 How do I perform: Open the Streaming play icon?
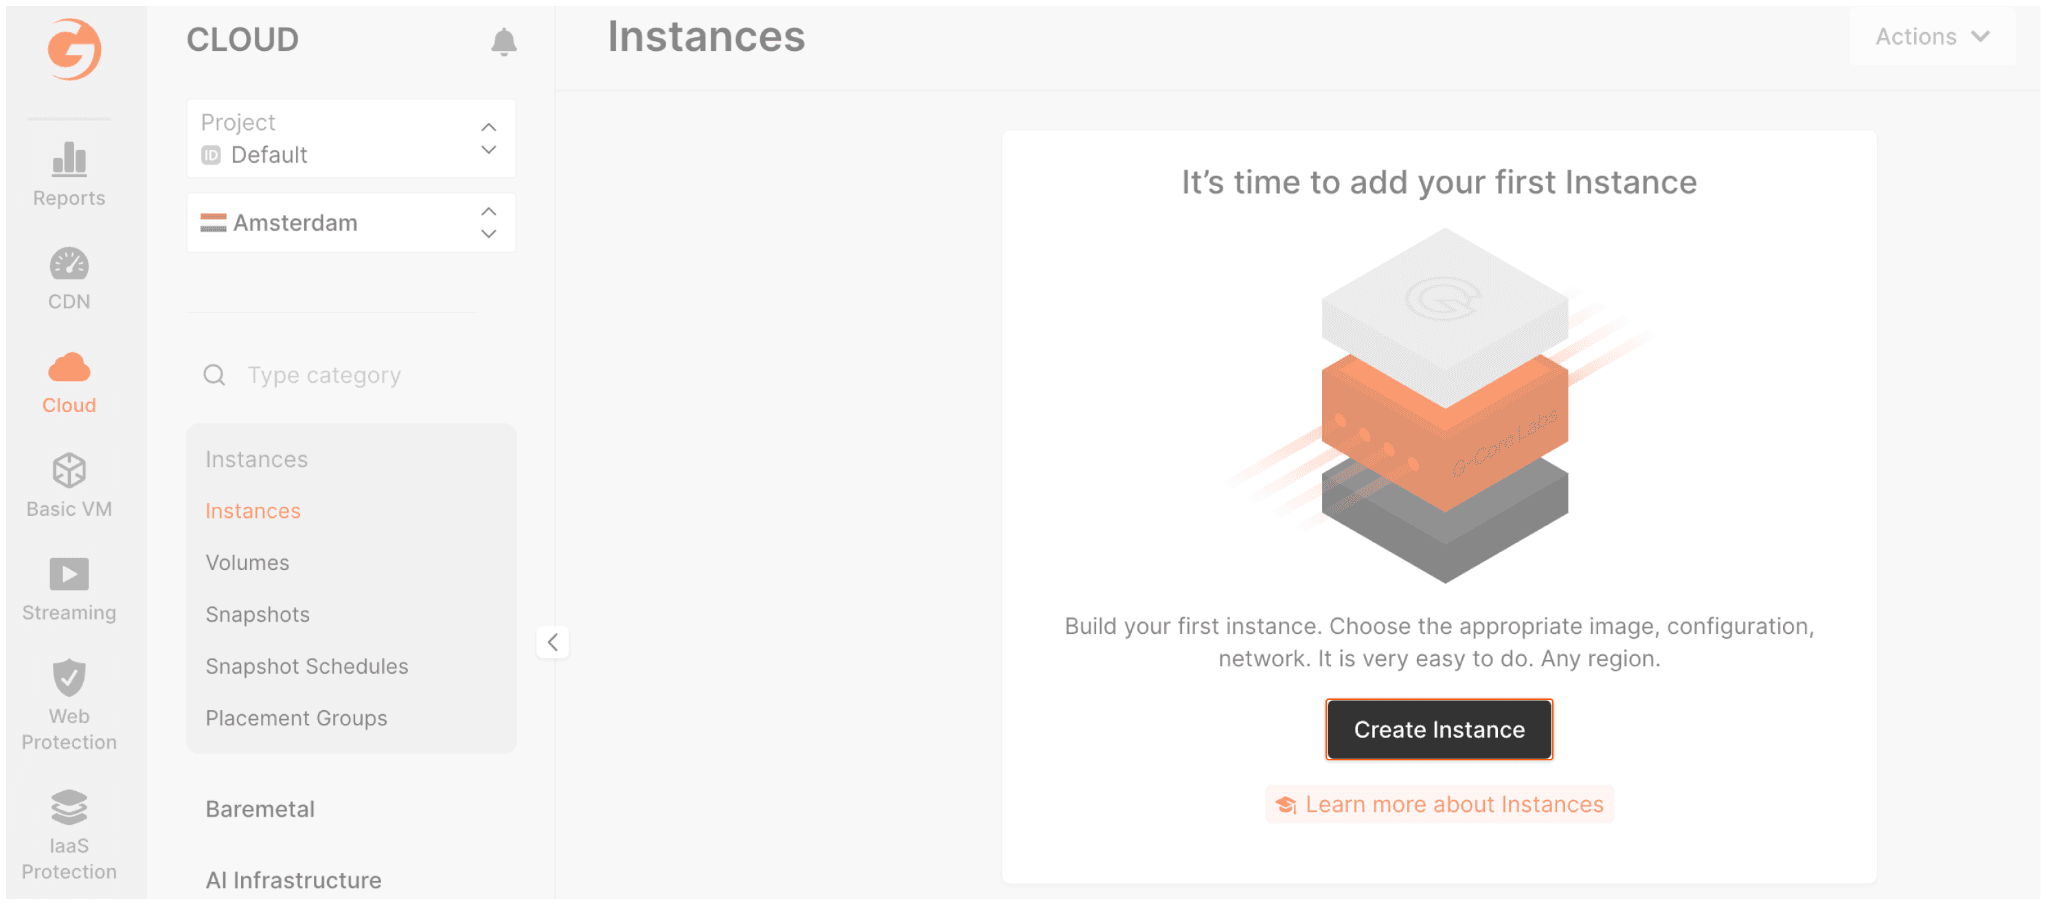(69, 574)
